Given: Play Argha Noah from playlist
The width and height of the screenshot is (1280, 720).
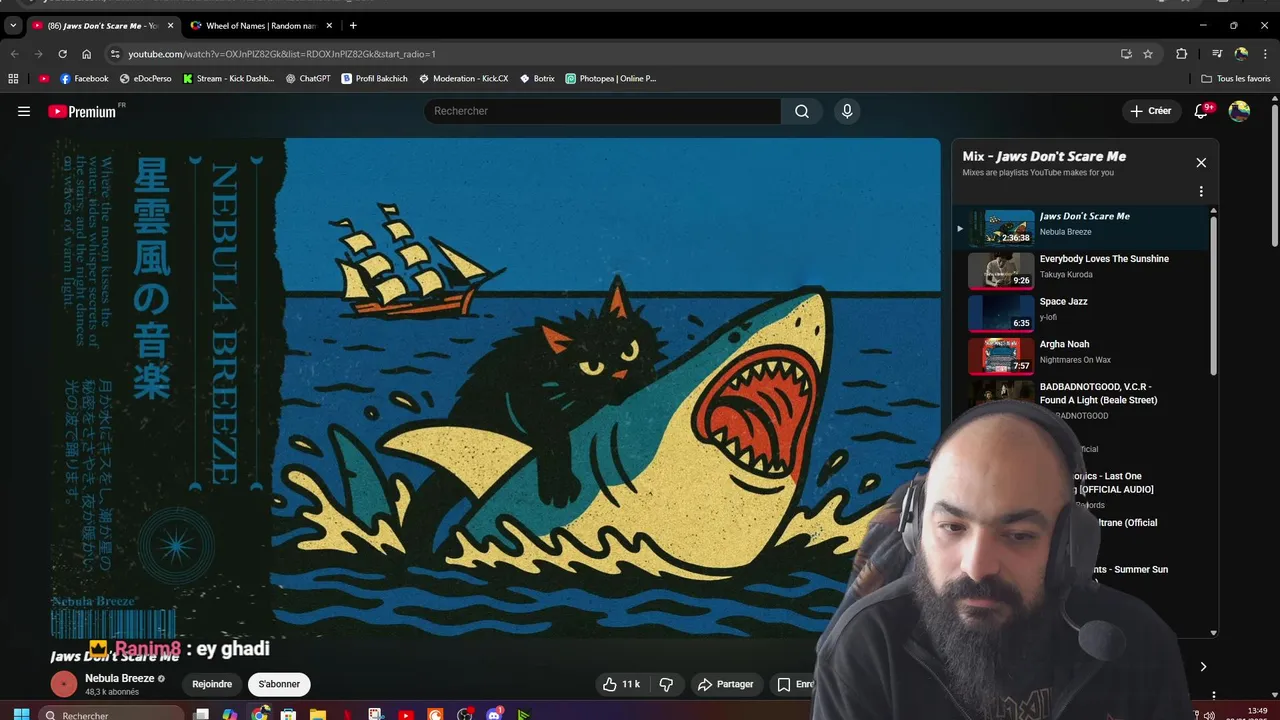Looking at the screenshot, I should [1088, 355].
